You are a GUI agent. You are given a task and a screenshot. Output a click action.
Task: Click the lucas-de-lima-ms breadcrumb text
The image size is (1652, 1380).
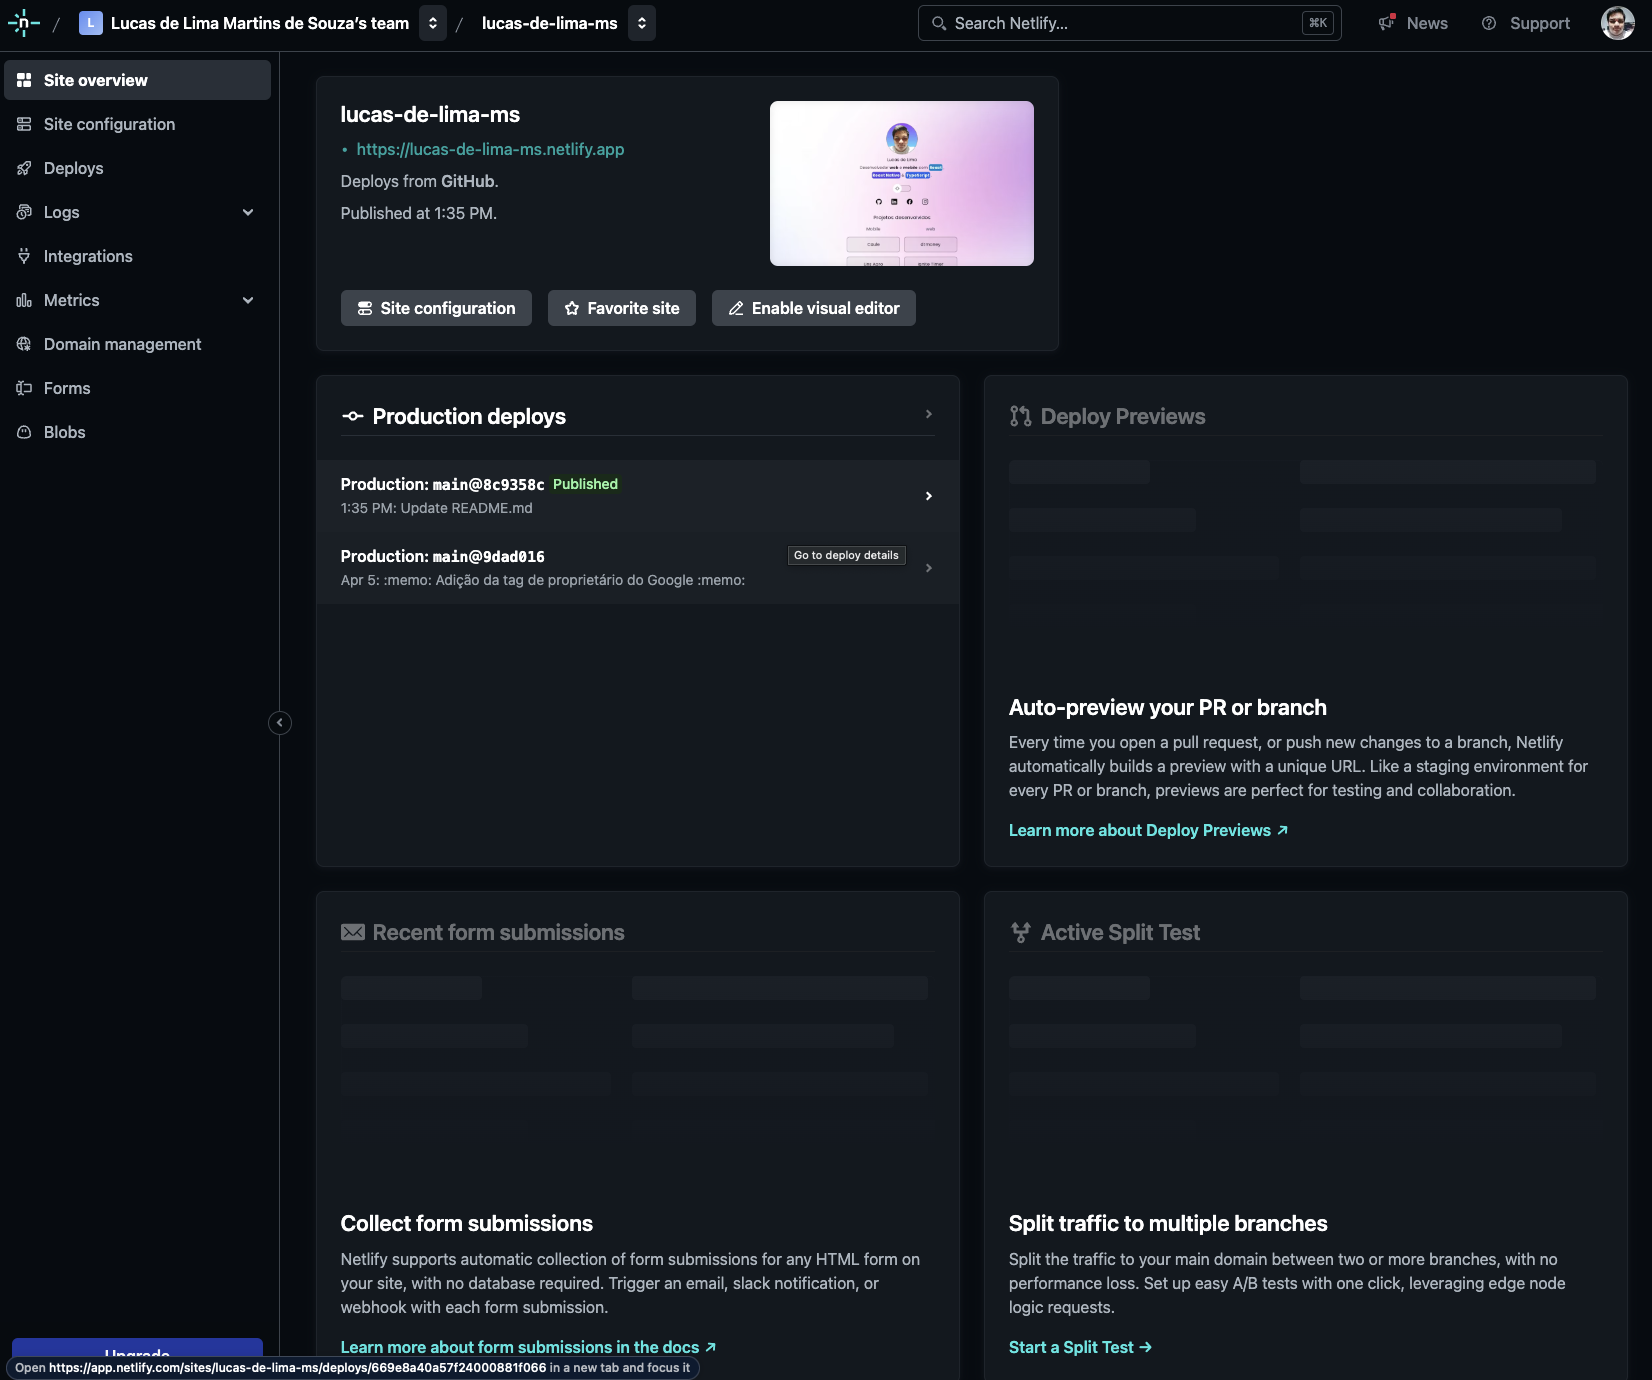point(550,23)
